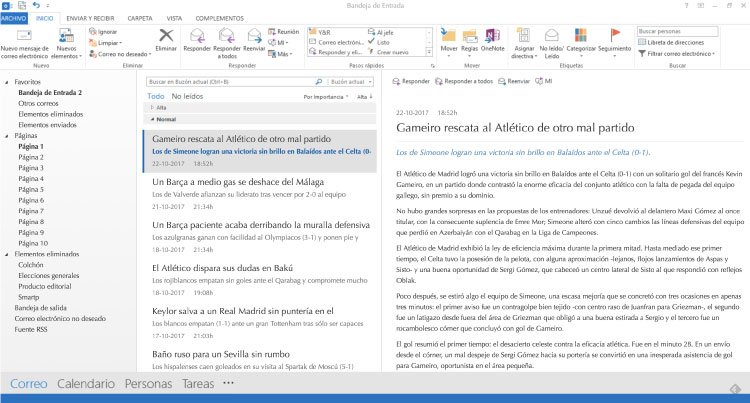
Task: Collapse the Favoritos folder group
Action: 7,82
